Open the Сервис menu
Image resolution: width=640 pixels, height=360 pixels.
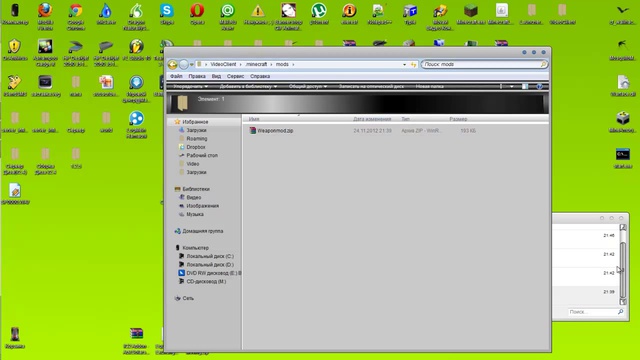click(x=236, y=76)
